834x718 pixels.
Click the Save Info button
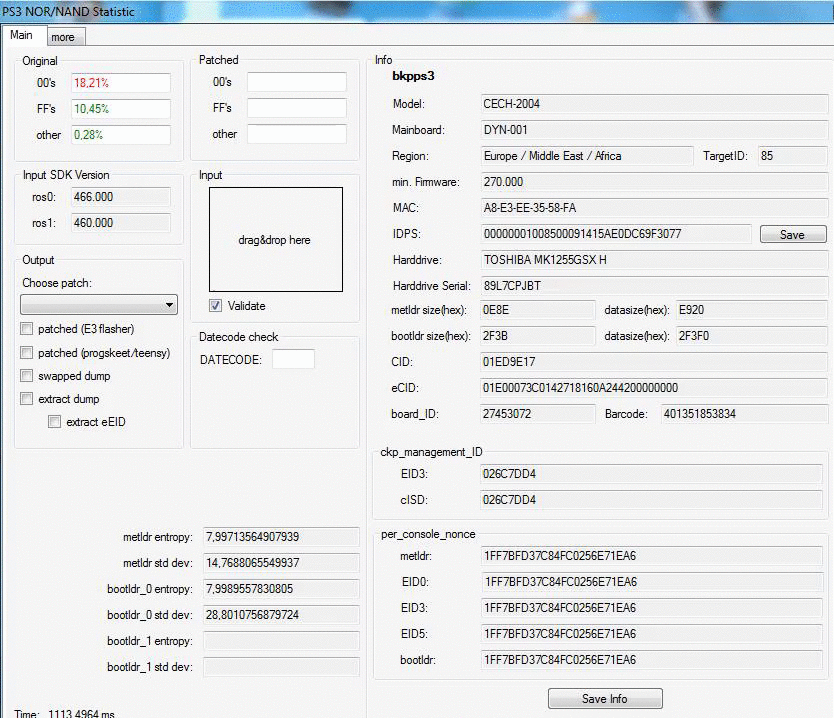click(605, 698)
